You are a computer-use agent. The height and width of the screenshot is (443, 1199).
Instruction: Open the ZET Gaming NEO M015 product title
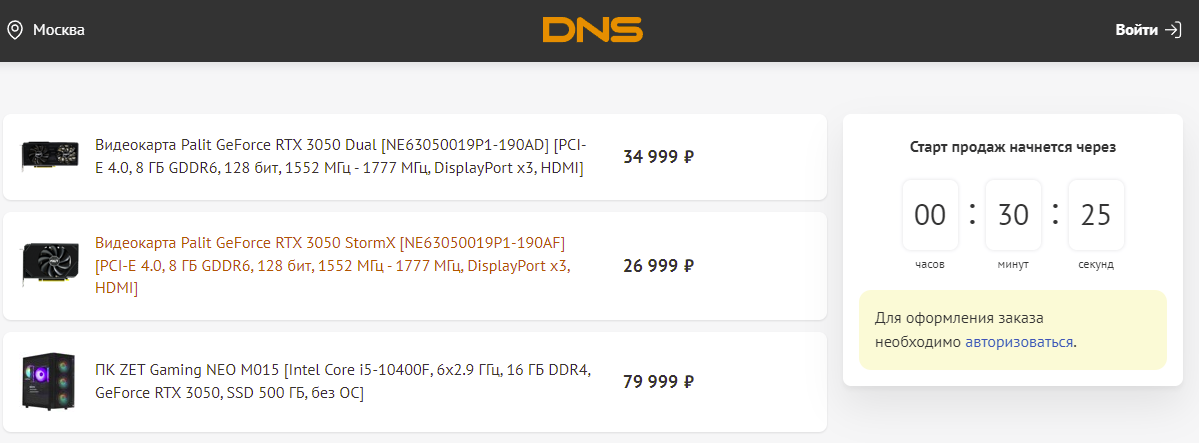[x=343, y=381]
